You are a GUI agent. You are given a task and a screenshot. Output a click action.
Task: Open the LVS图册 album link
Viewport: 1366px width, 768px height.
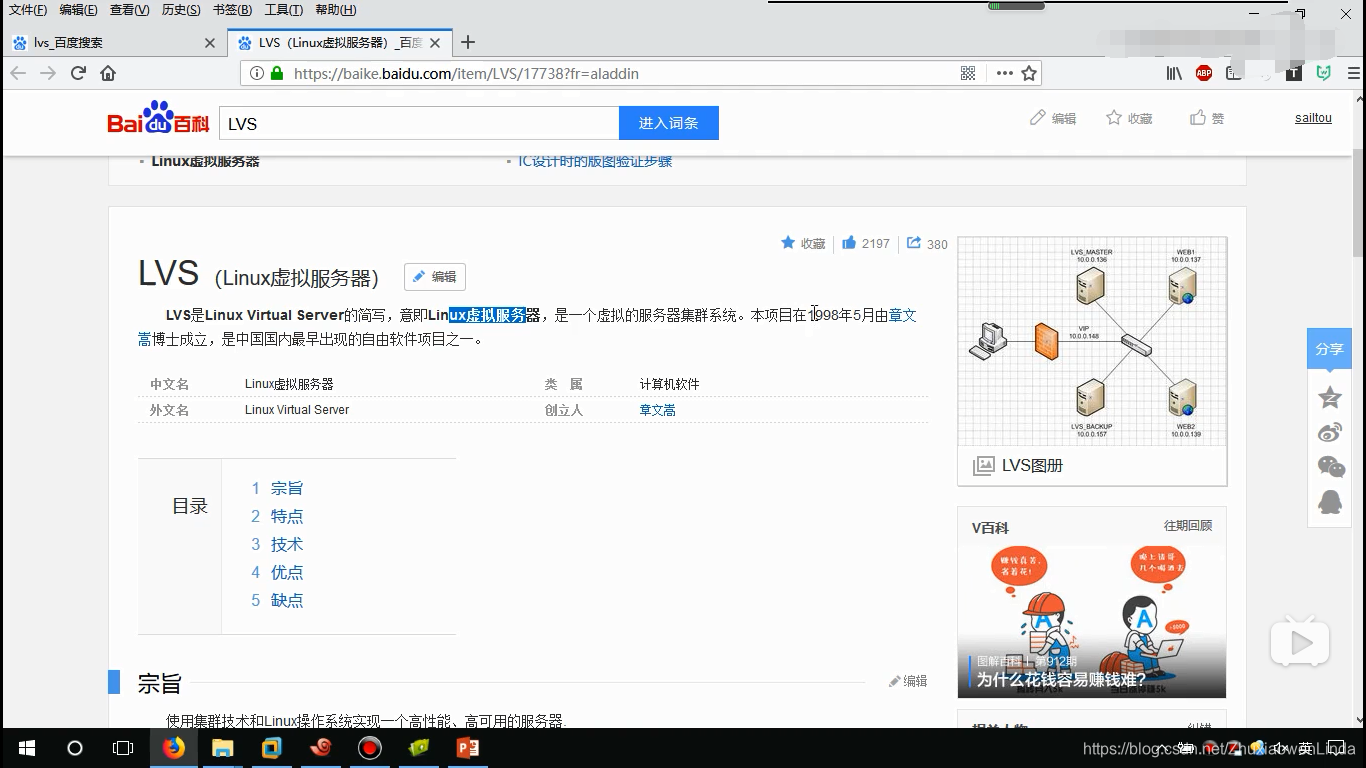1019,466
